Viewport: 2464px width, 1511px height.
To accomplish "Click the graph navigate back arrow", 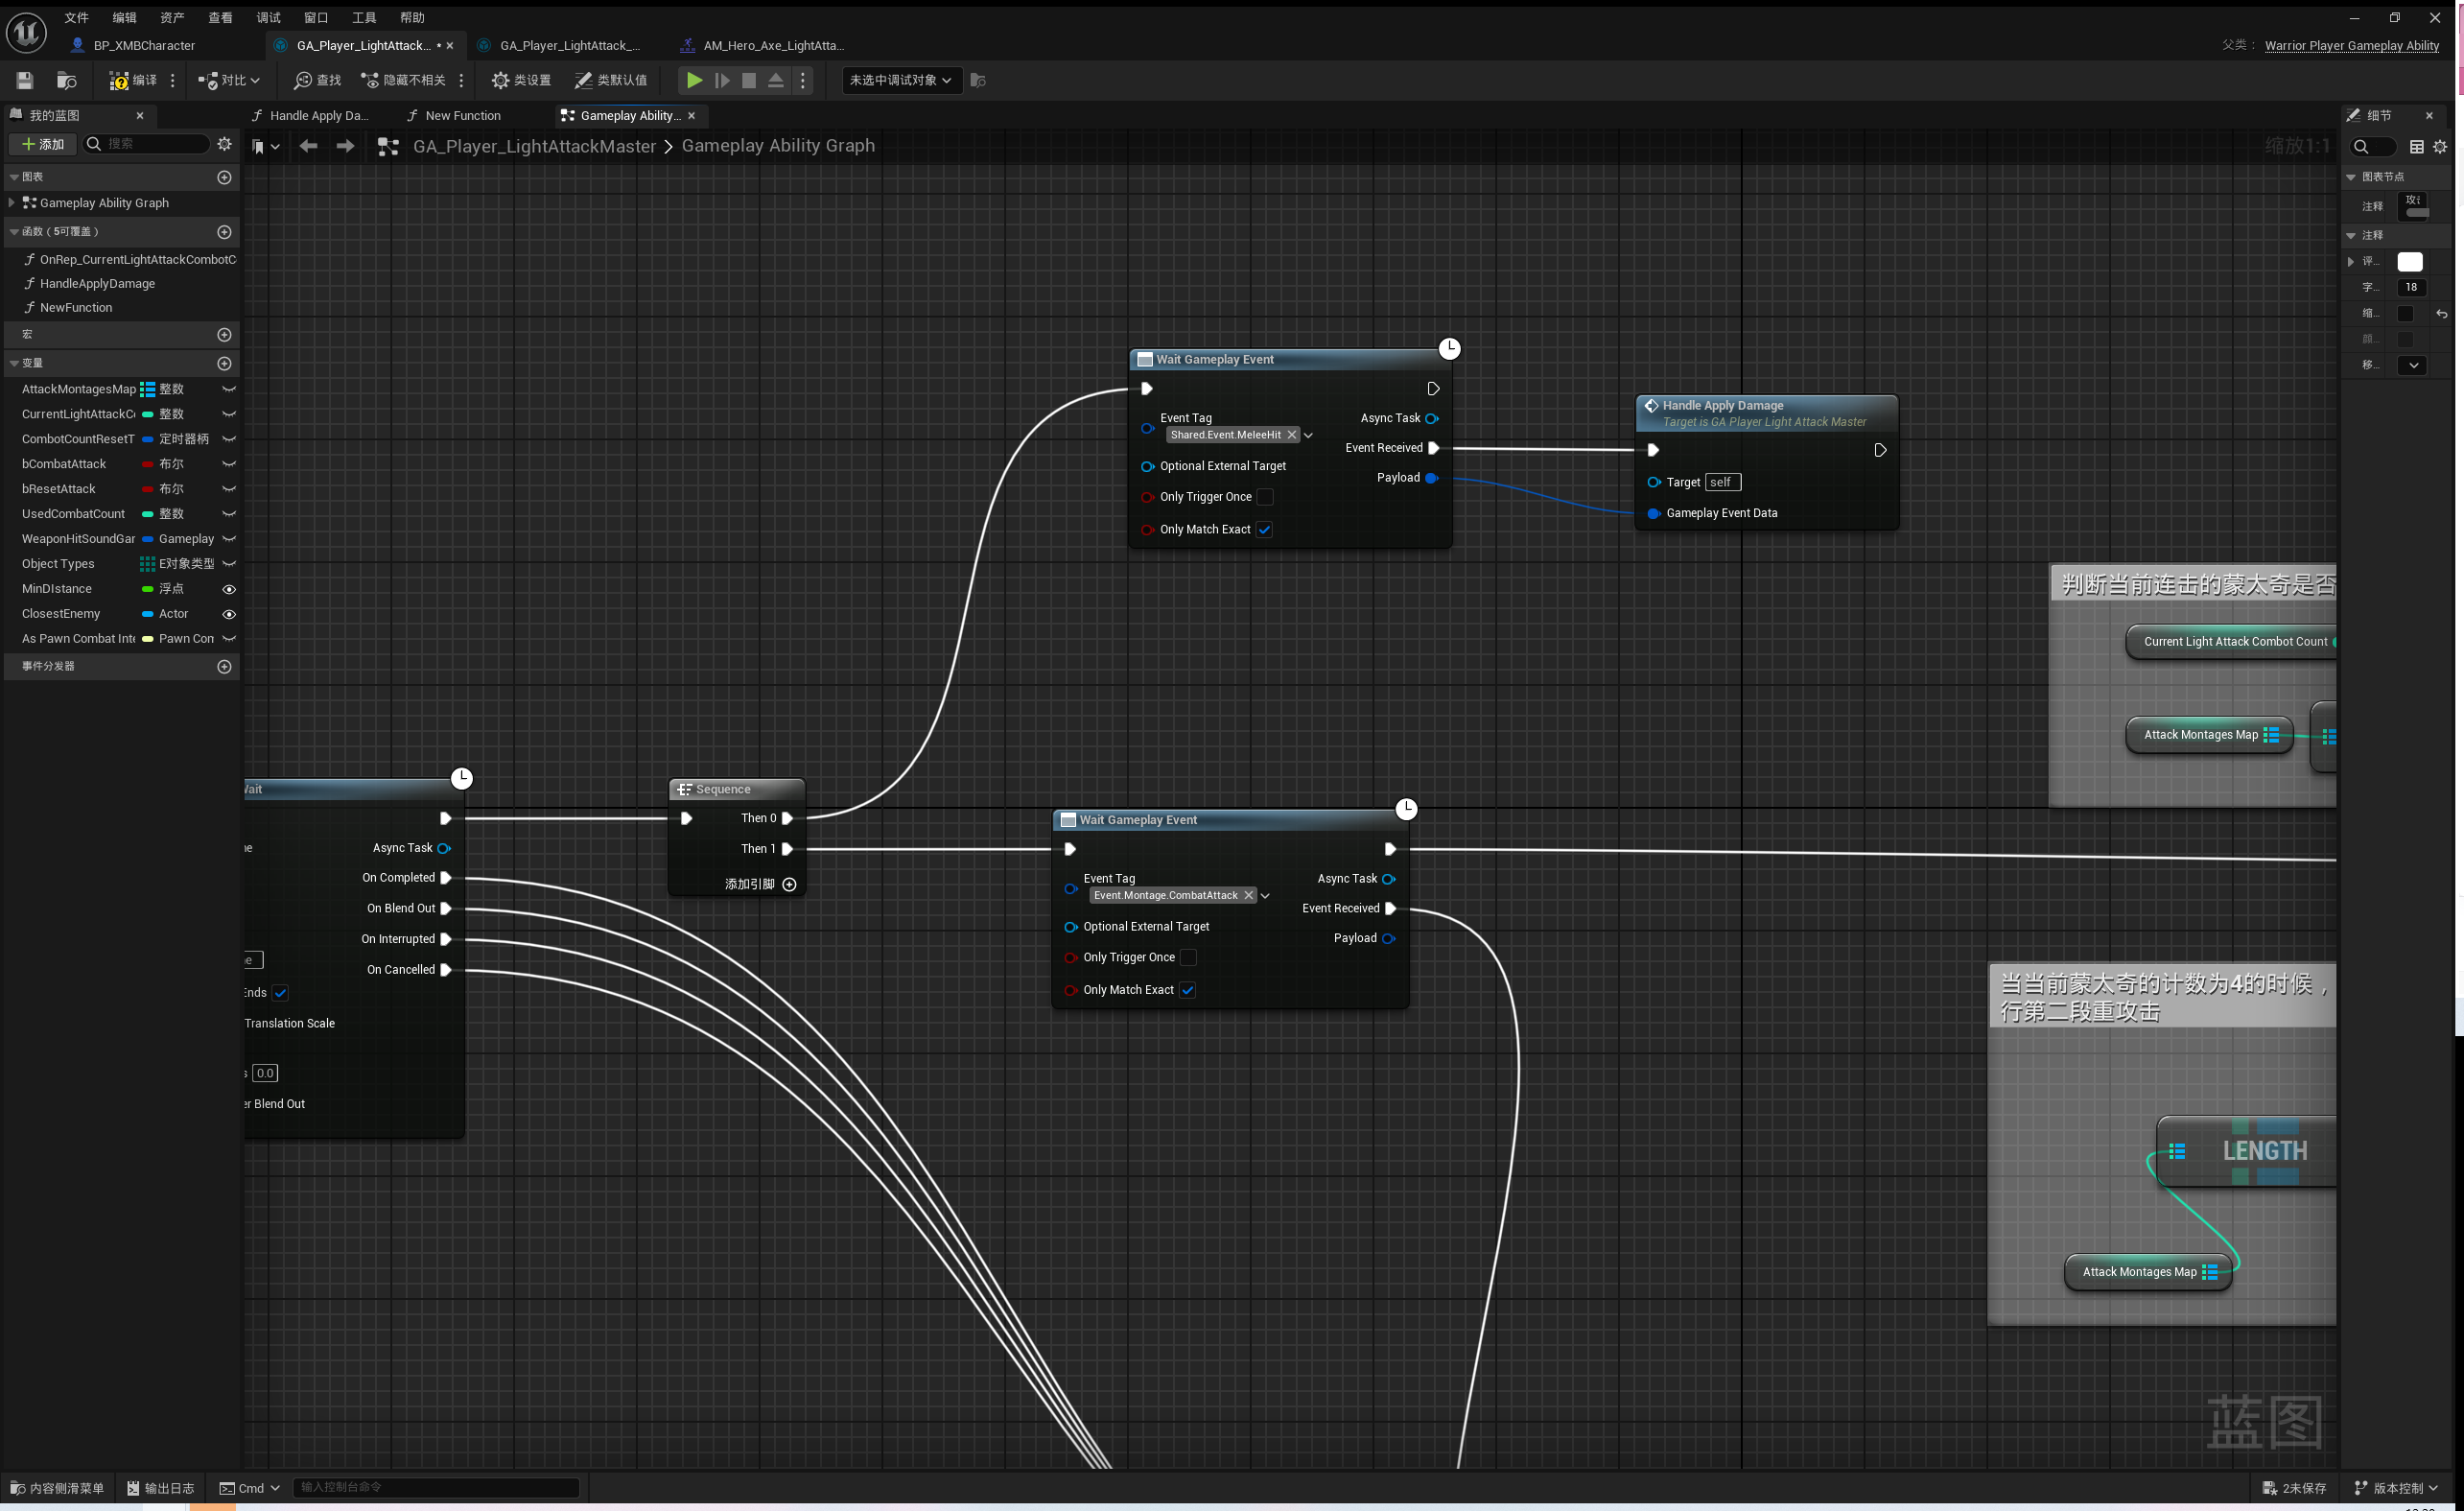I will point(308,146).
